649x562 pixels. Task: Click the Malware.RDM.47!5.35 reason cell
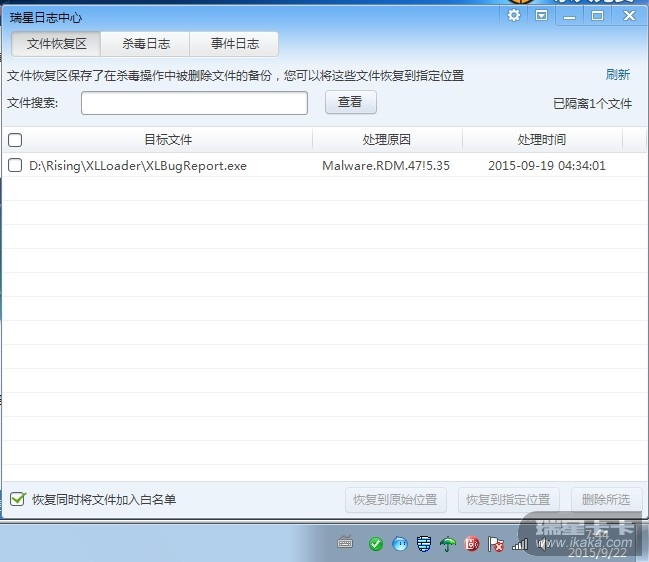[386, 166]
